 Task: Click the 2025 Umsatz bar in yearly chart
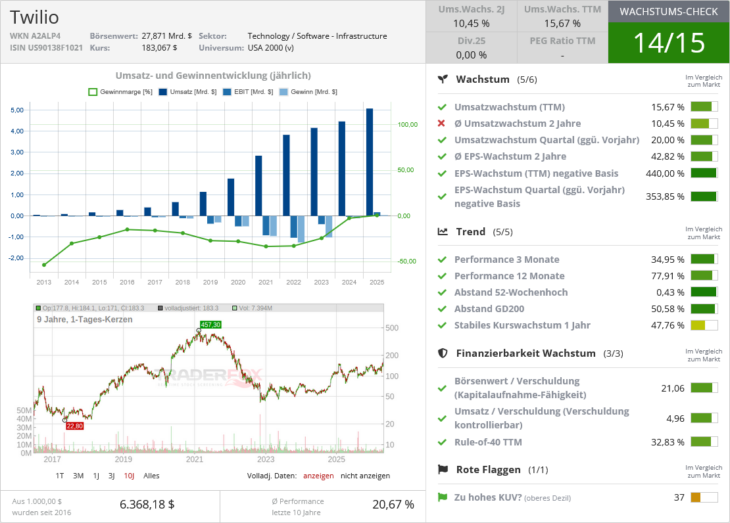[x=370, y=162]
